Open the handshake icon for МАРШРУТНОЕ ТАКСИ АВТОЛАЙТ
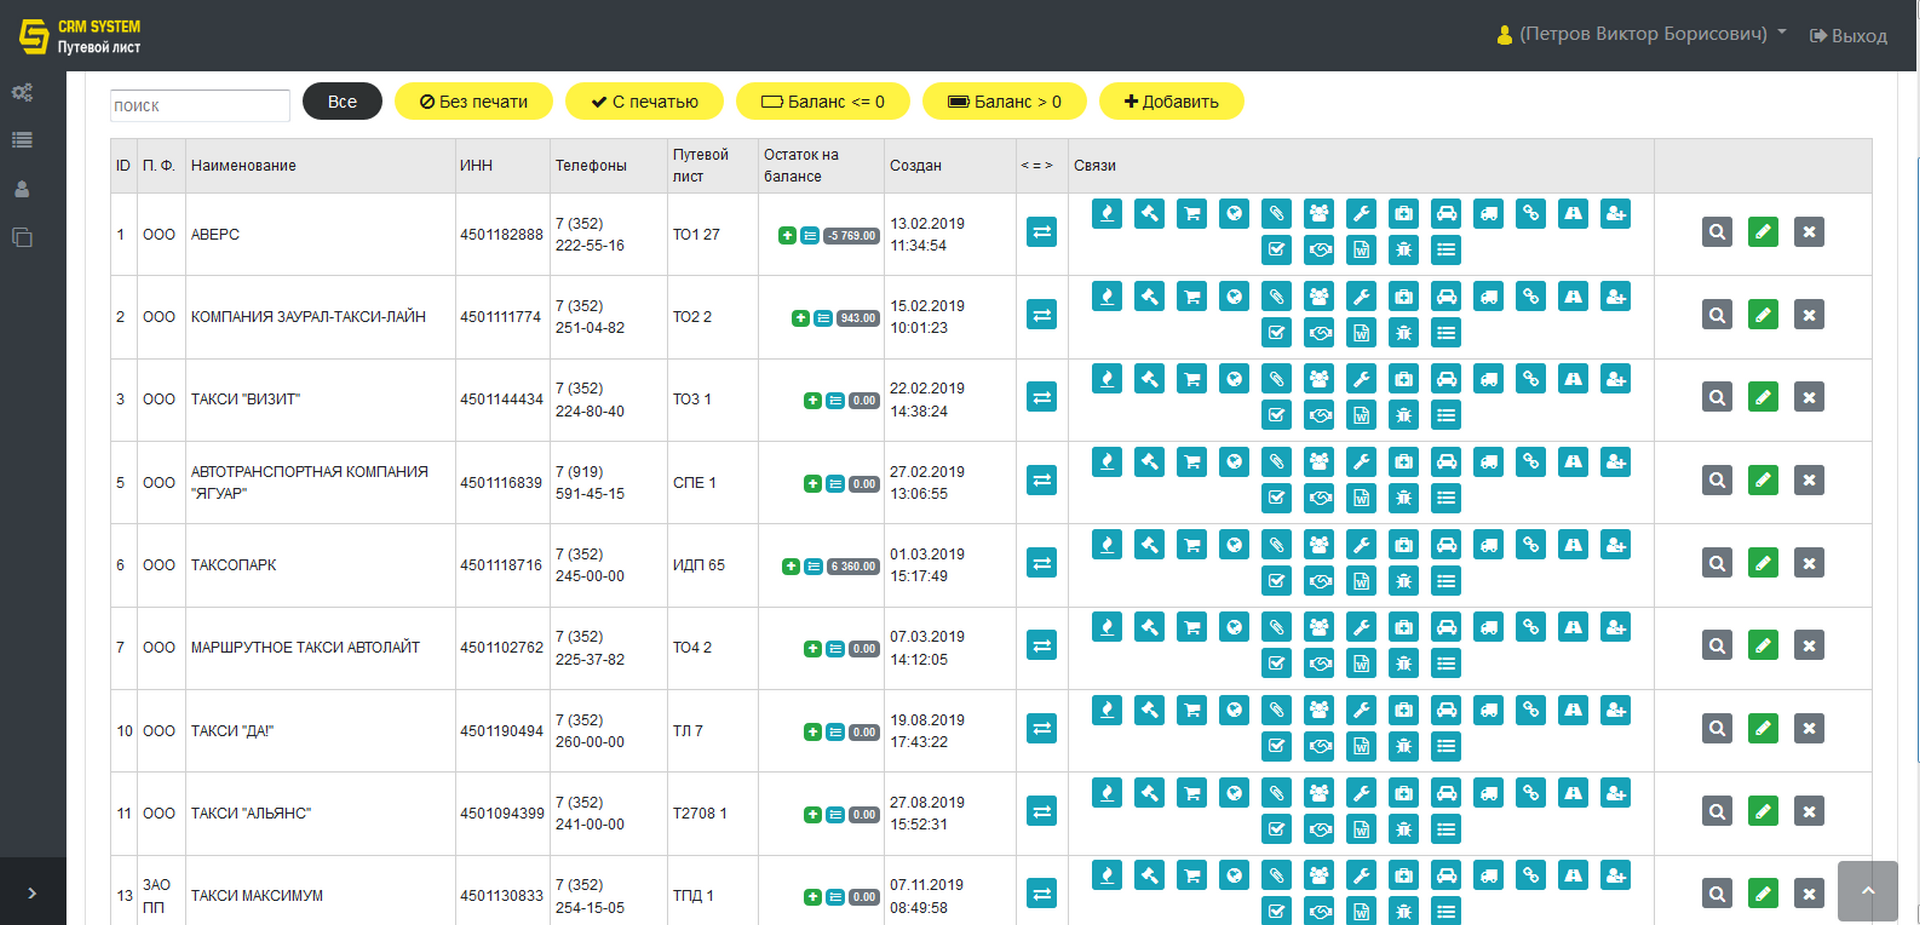The width and height of the screenshot is (1920, 925). [x=1319, y=663]
